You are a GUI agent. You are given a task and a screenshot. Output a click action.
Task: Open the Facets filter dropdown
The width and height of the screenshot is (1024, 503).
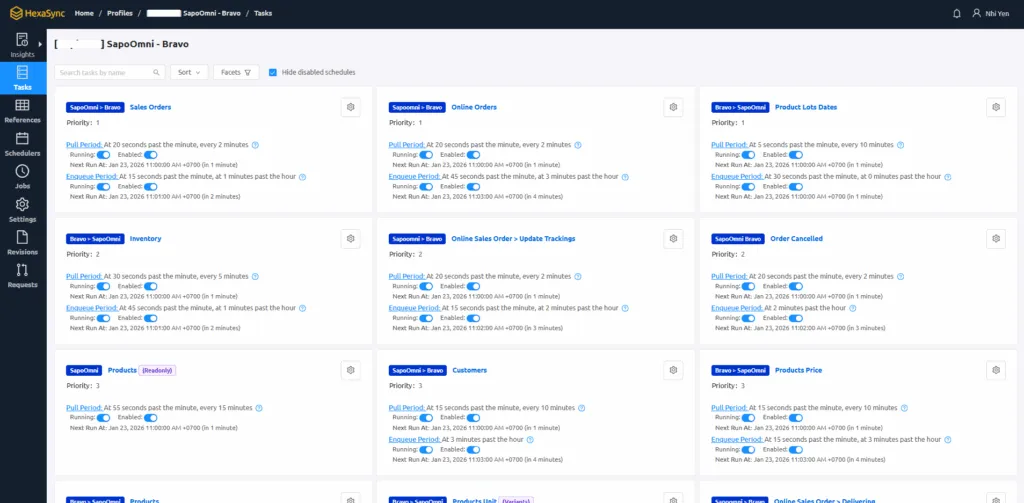[236, 72]
